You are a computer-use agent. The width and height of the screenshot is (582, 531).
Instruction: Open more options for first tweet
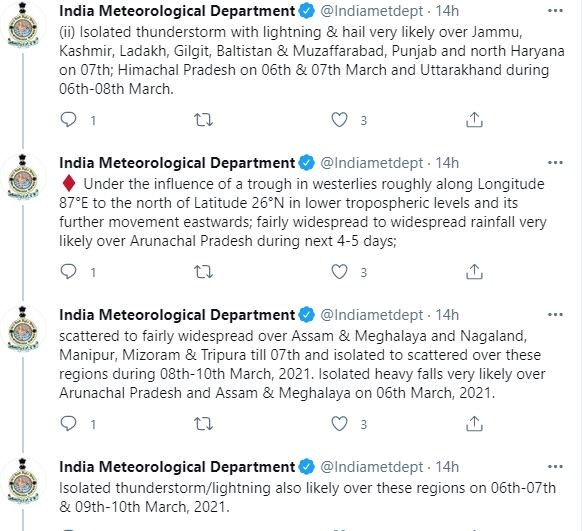point(555,11)
